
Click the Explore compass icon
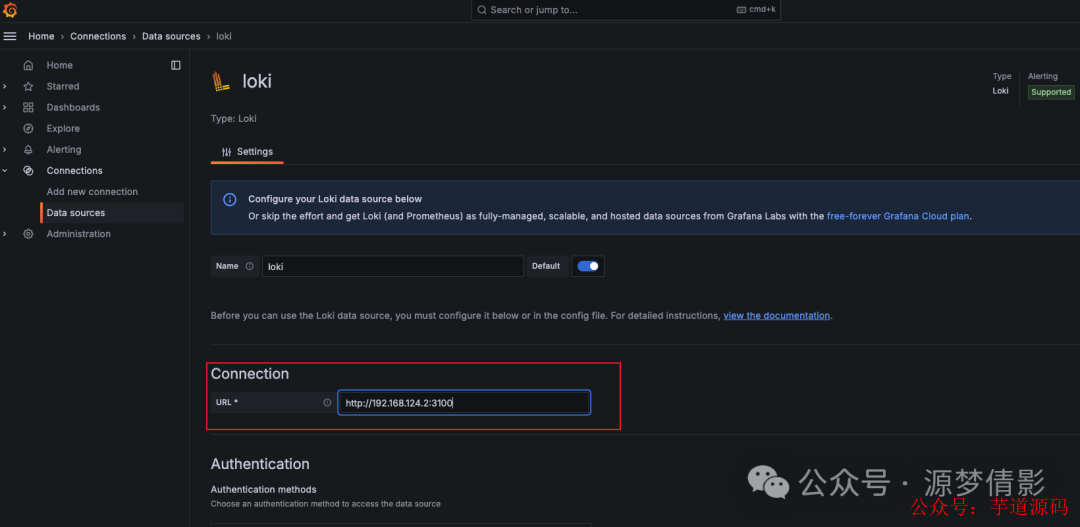(28, 129)
